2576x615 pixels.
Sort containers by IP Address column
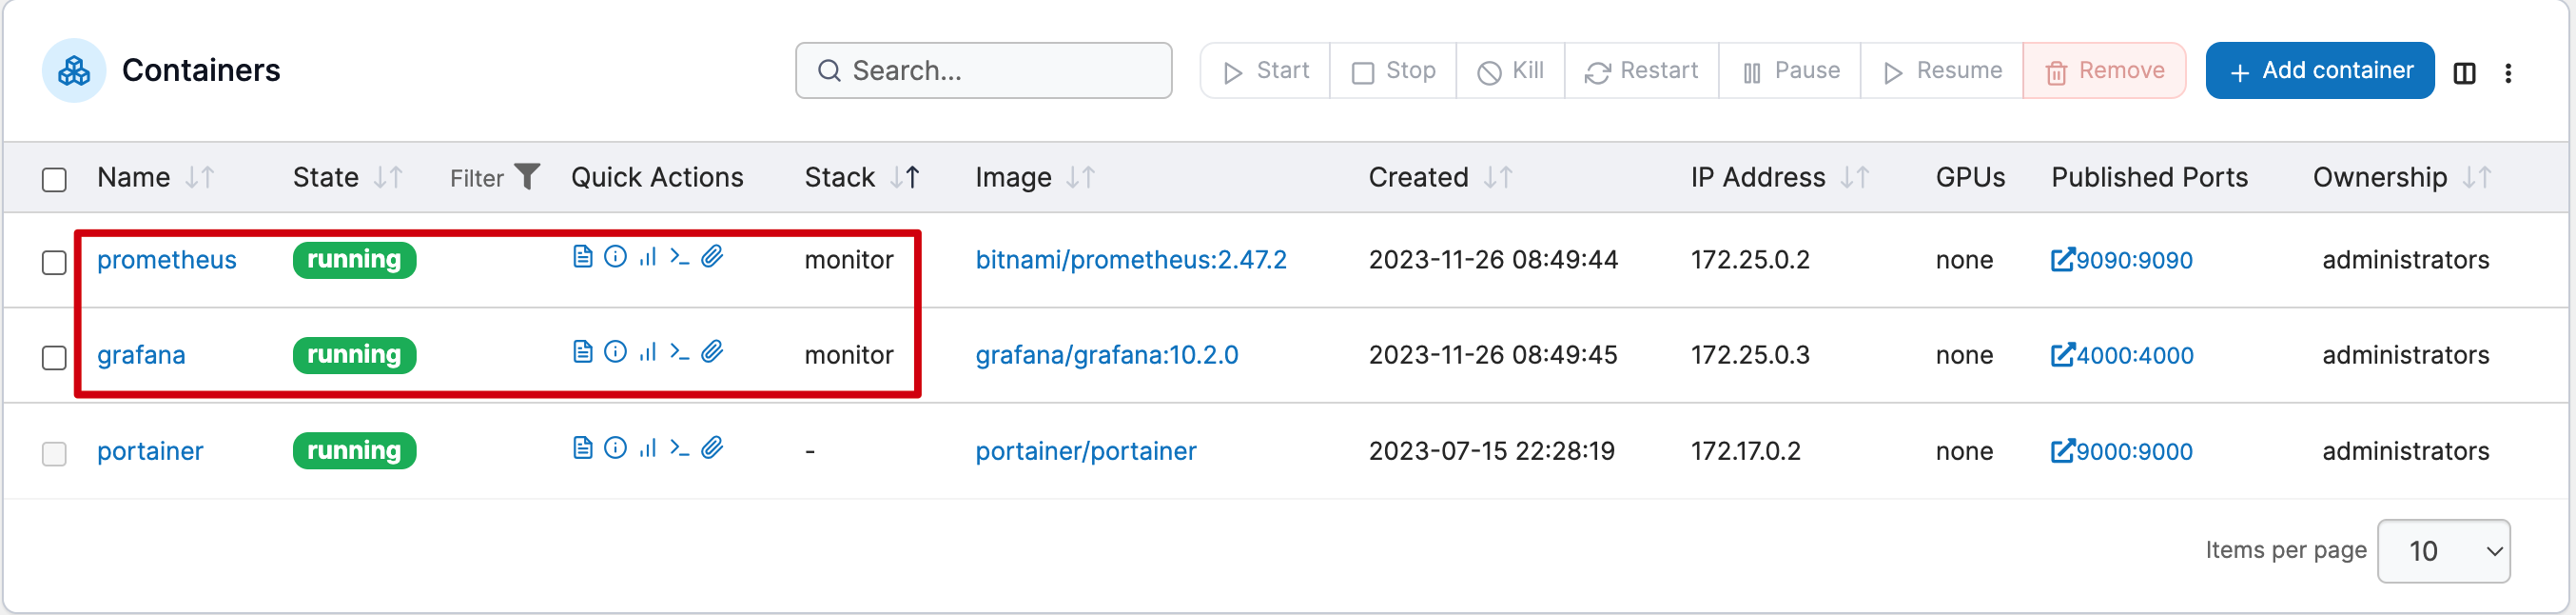pos(1855,178)
